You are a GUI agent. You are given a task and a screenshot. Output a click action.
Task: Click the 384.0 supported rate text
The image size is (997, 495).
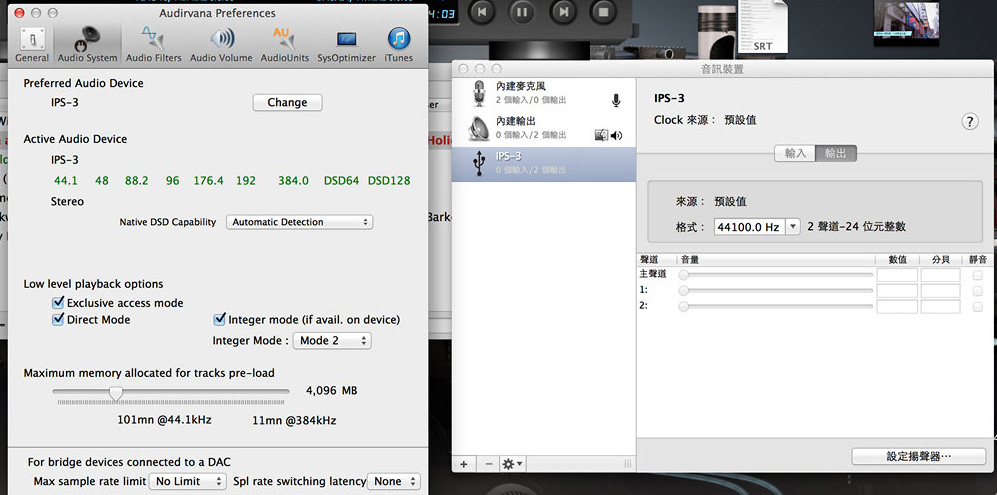coord(293,181)
